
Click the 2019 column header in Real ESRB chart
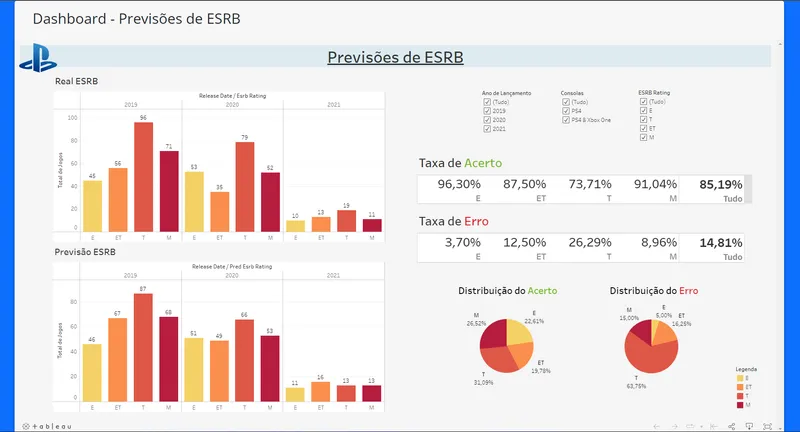click(131, 105)
